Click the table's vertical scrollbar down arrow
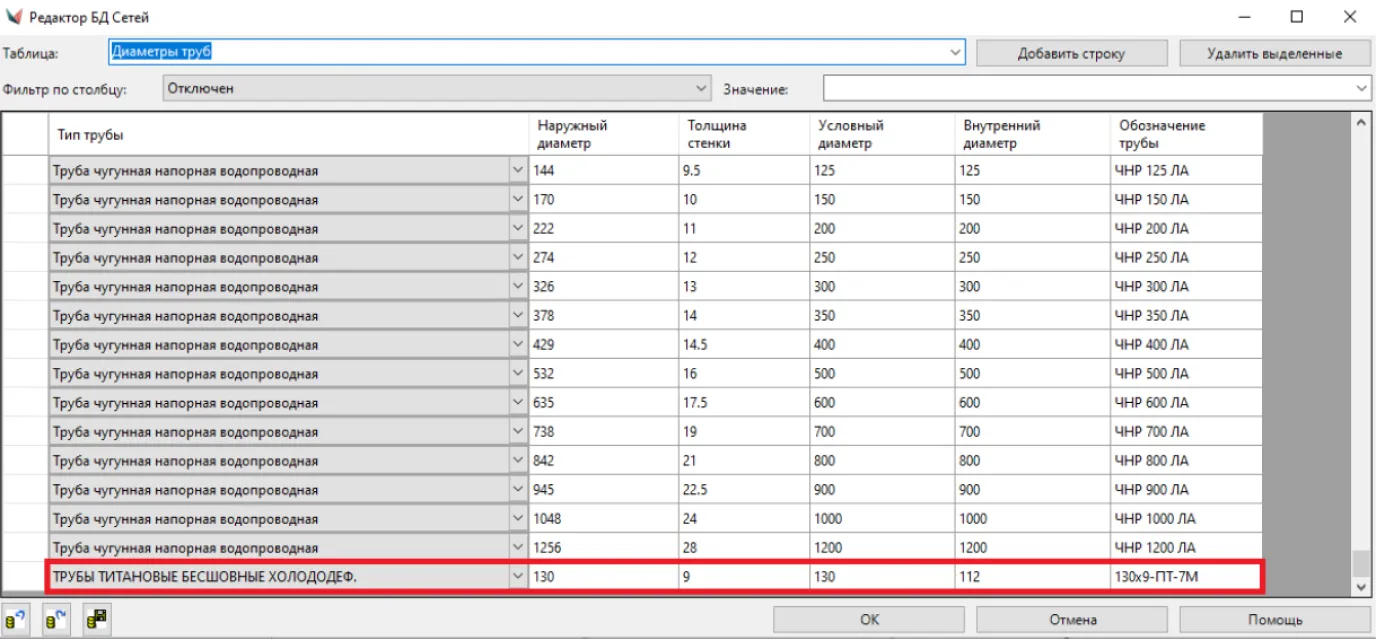The height and width of the screenshot is (640, 1376). tap(1361, 588)
